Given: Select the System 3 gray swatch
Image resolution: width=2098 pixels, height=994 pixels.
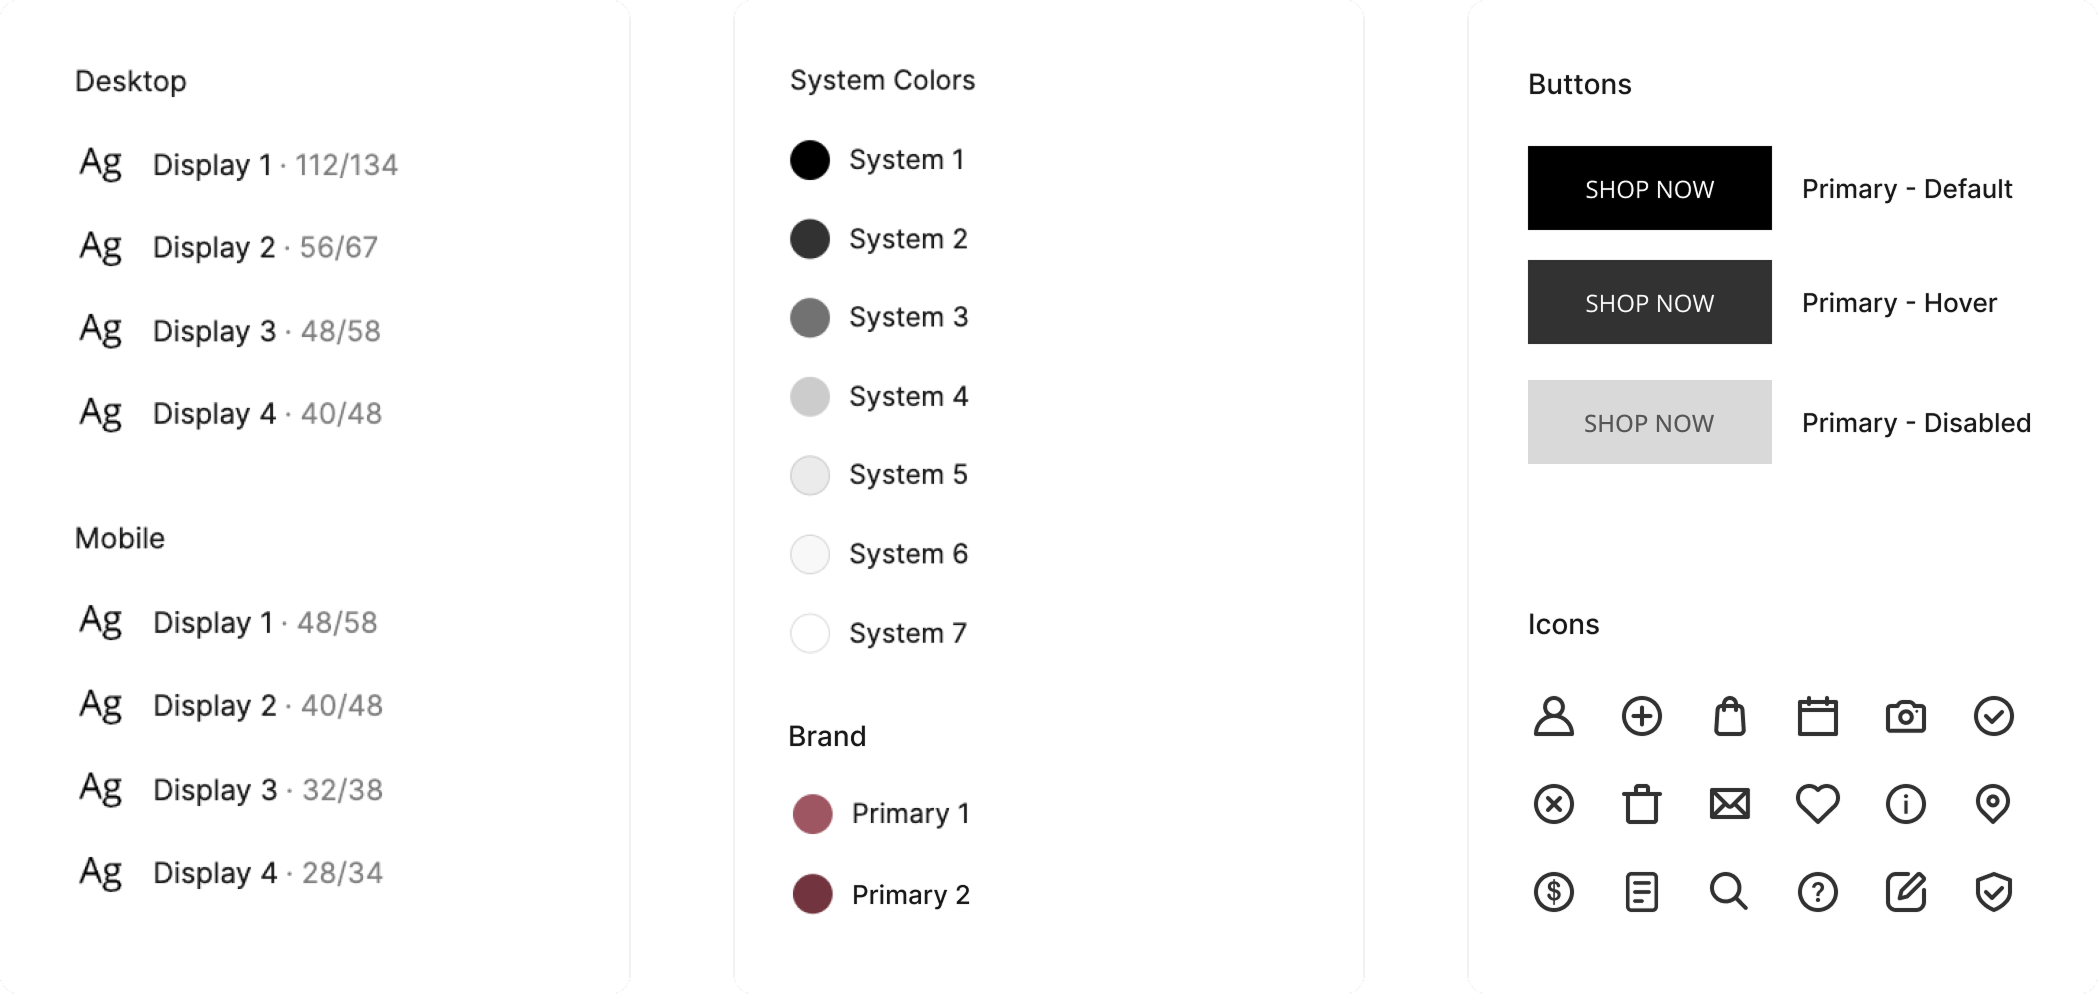Looking at the screenshot, I should (810, 318).
